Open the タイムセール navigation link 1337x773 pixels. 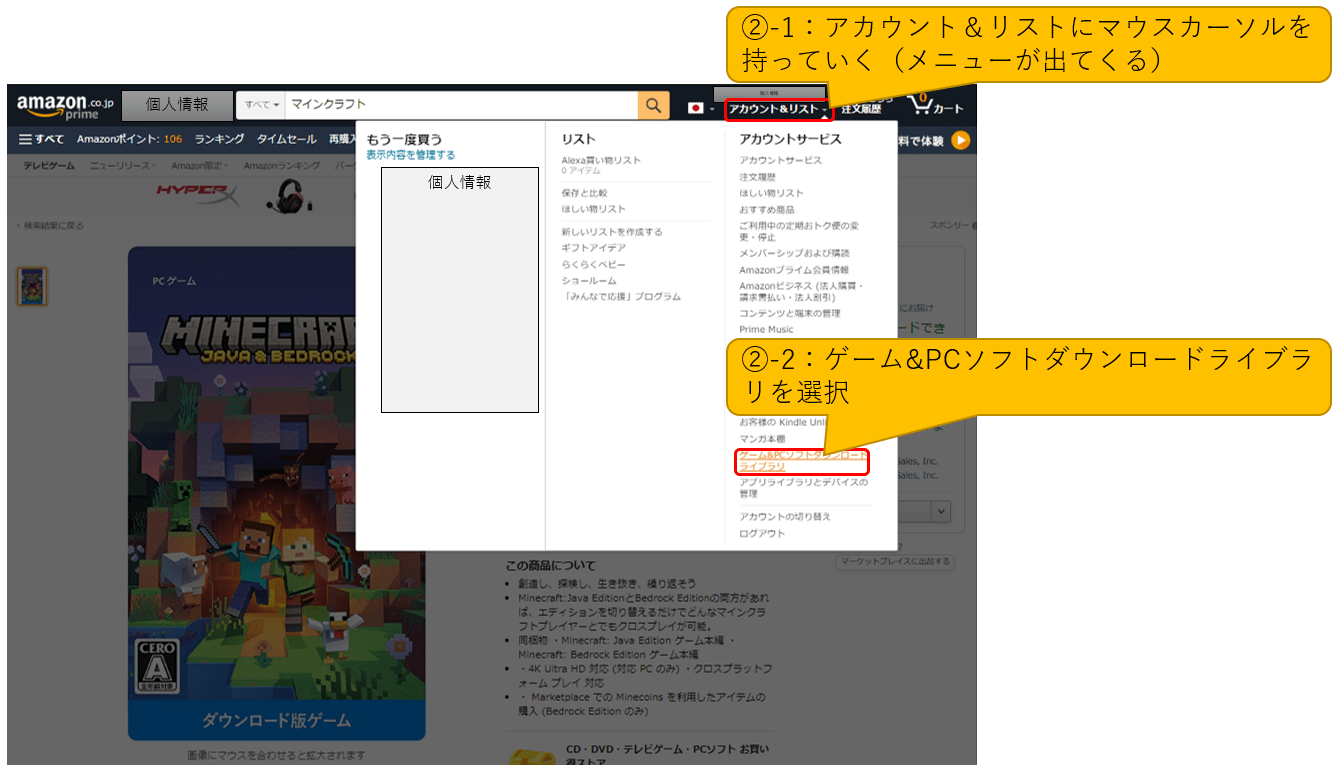coord(286,140)
